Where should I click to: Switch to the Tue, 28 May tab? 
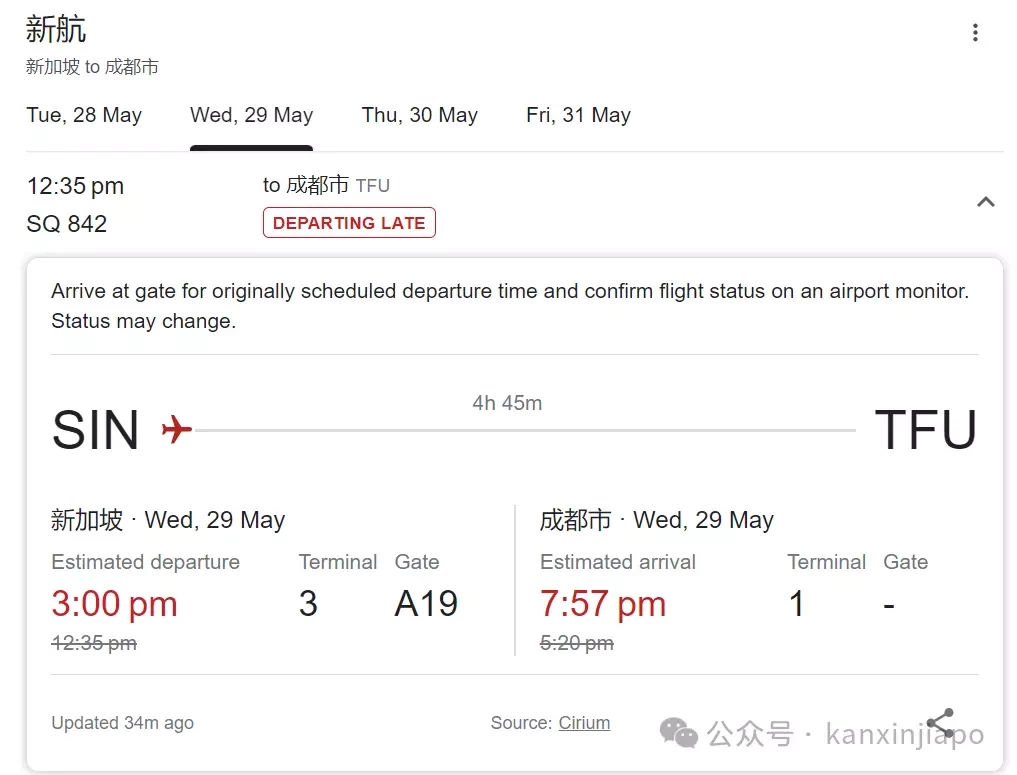84,115
